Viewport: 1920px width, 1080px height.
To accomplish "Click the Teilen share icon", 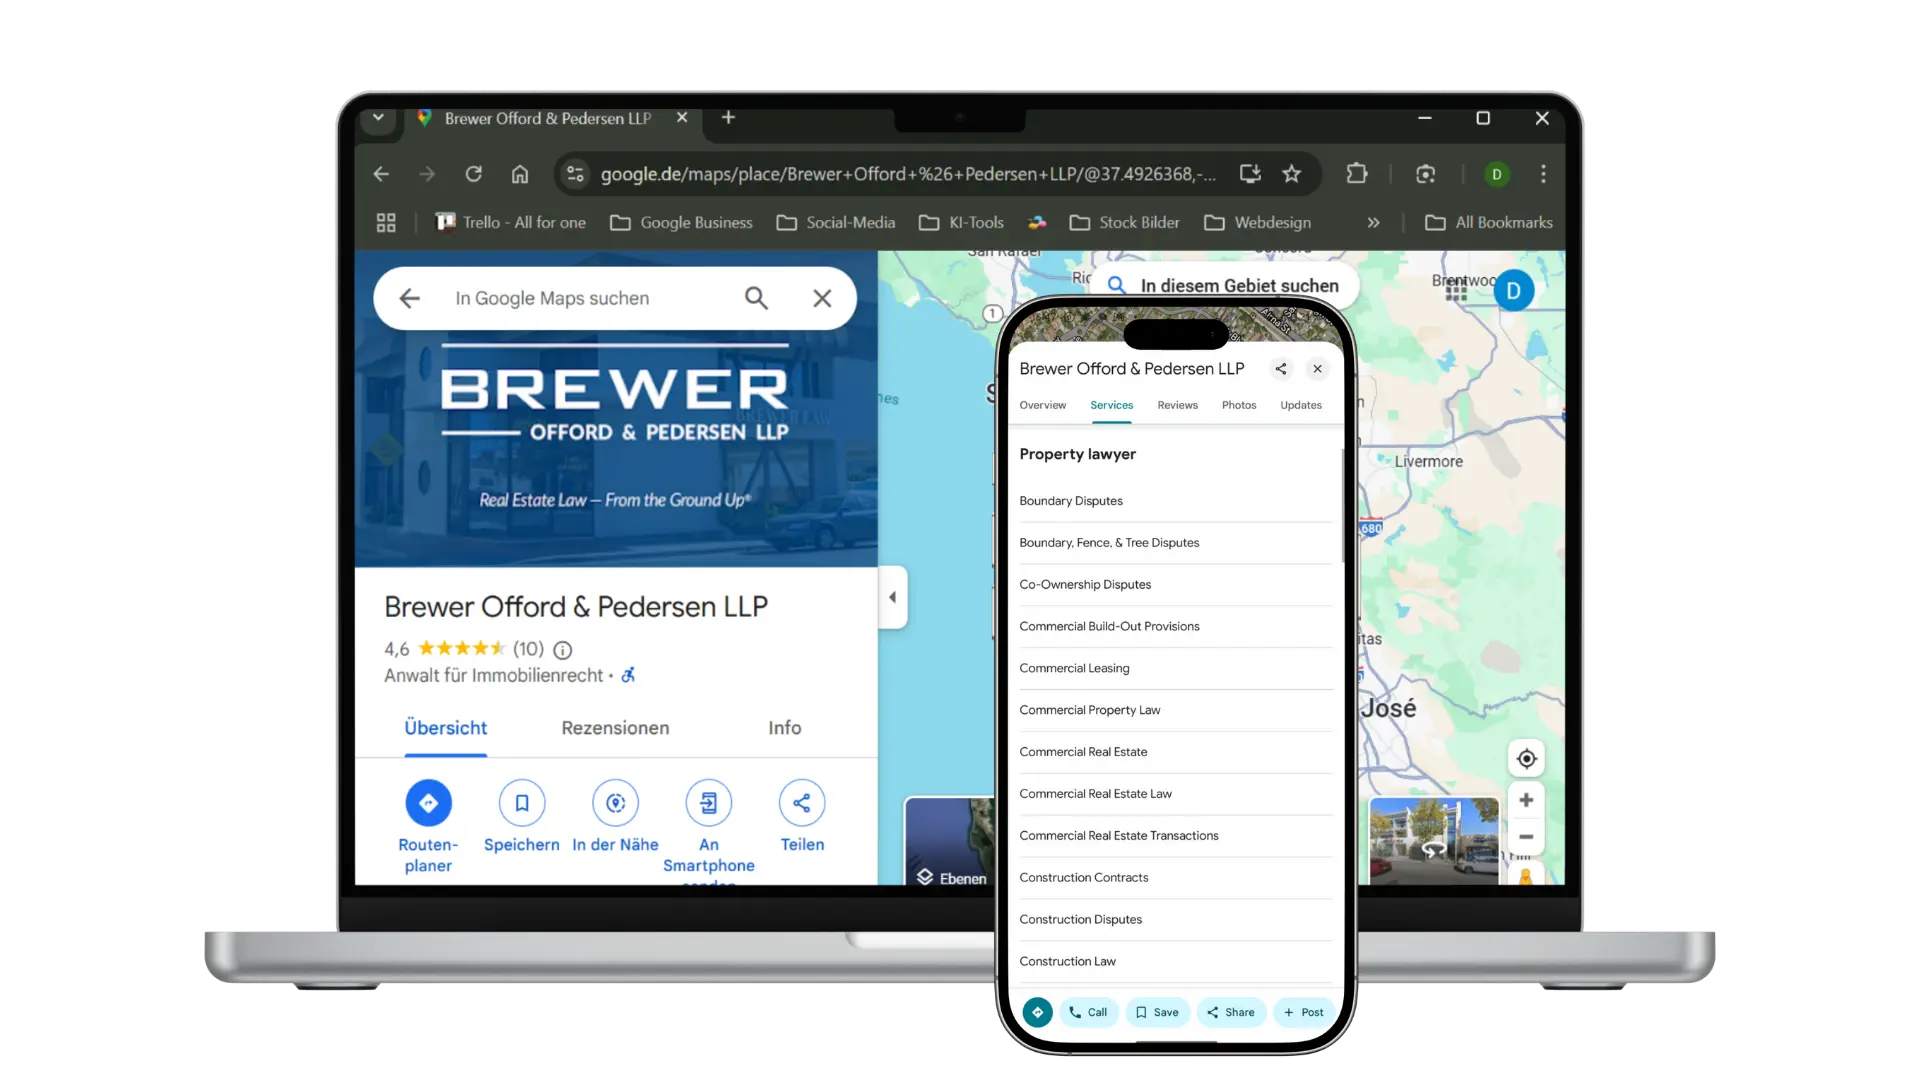I will pos(802,803).
